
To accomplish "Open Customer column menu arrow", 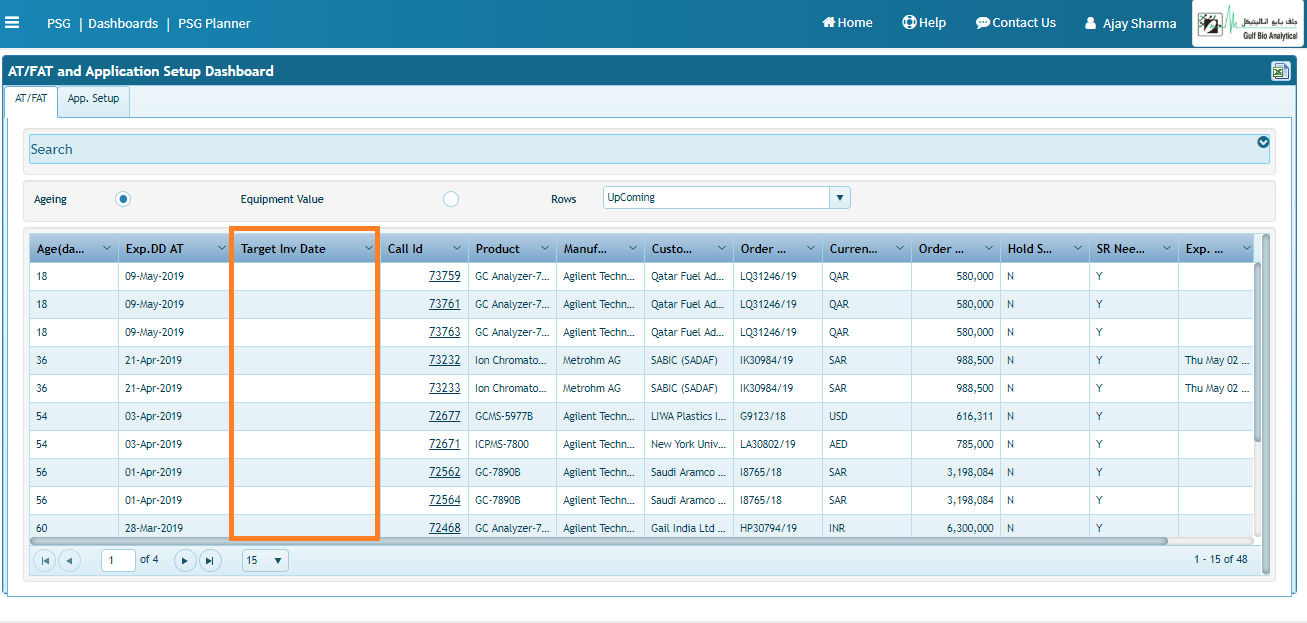I will coord(721,248).
